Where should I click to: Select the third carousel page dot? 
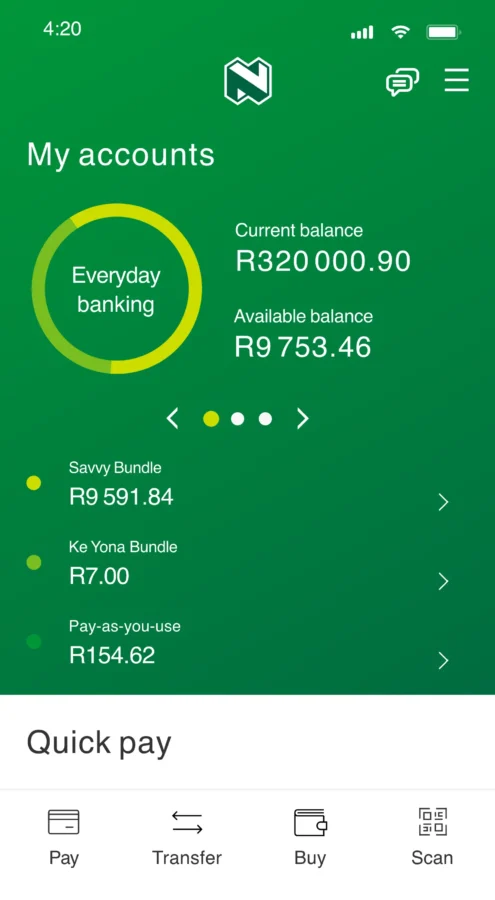tap(265, 419)
